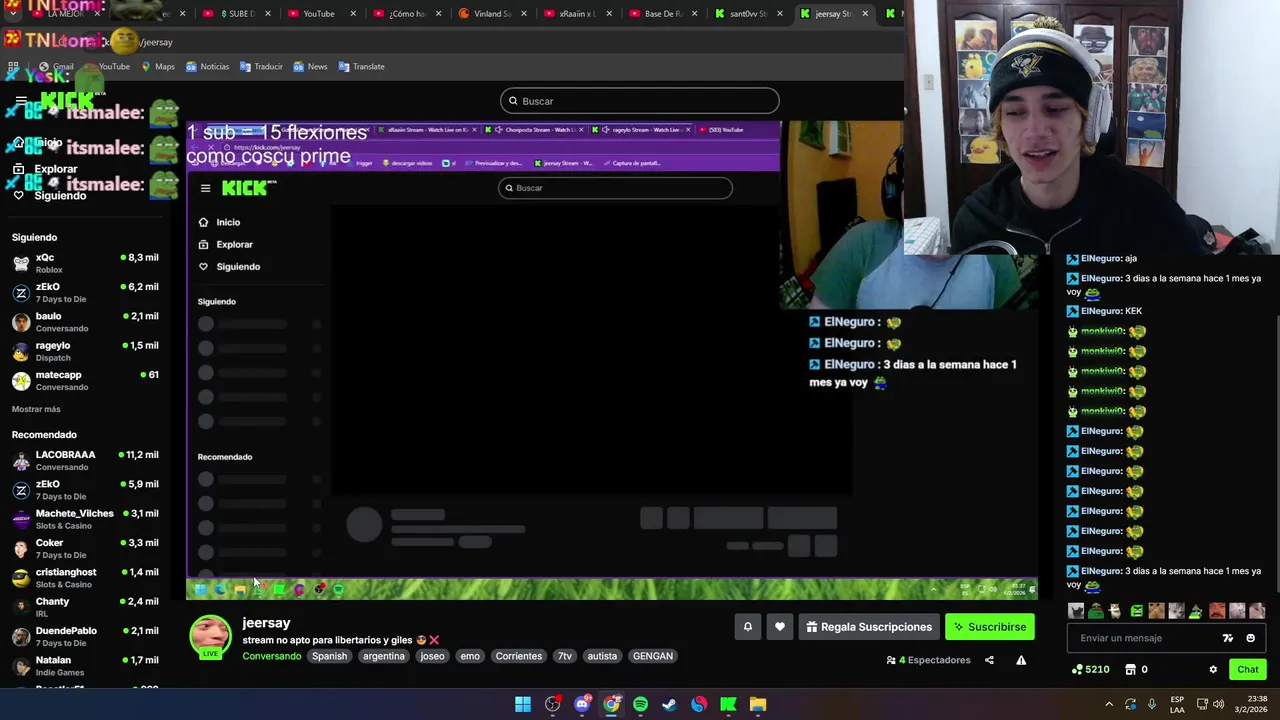This screenshot has width=1280, height=720.
Task: Click the Buscar search box
Action: point(639,101)
